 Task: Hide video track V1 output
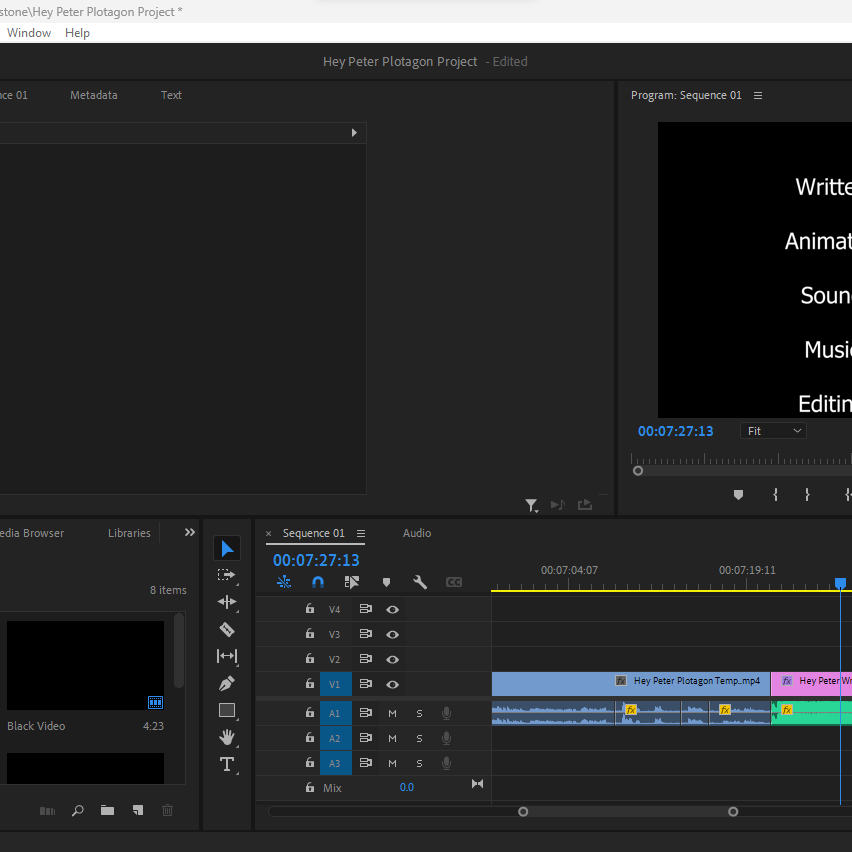click(393, 685)
